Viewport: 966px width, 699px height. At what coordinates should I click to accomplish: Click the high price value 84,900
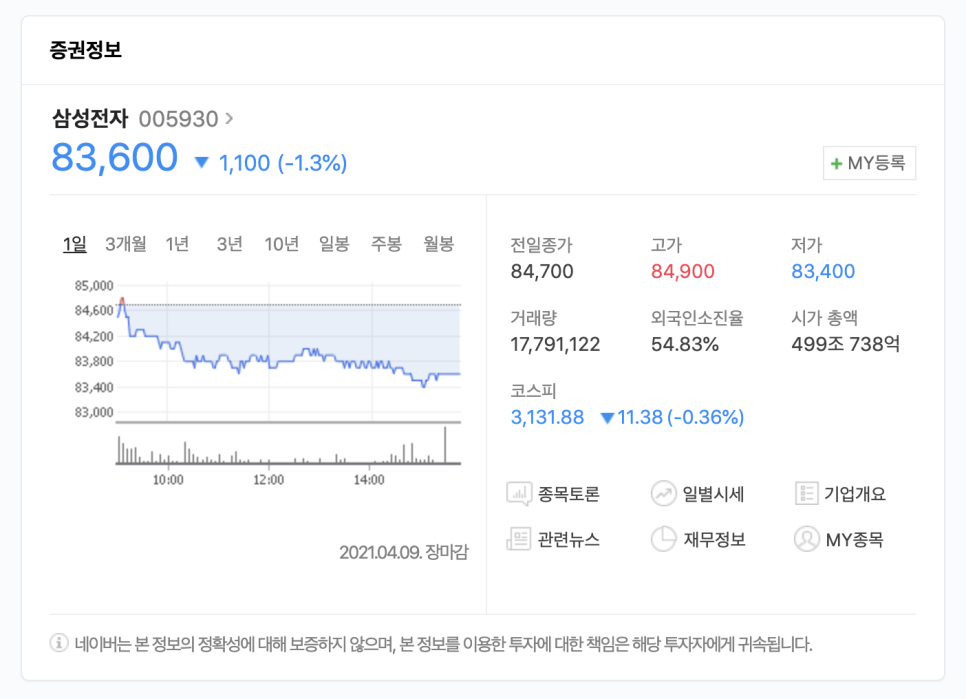click(683, 272)
